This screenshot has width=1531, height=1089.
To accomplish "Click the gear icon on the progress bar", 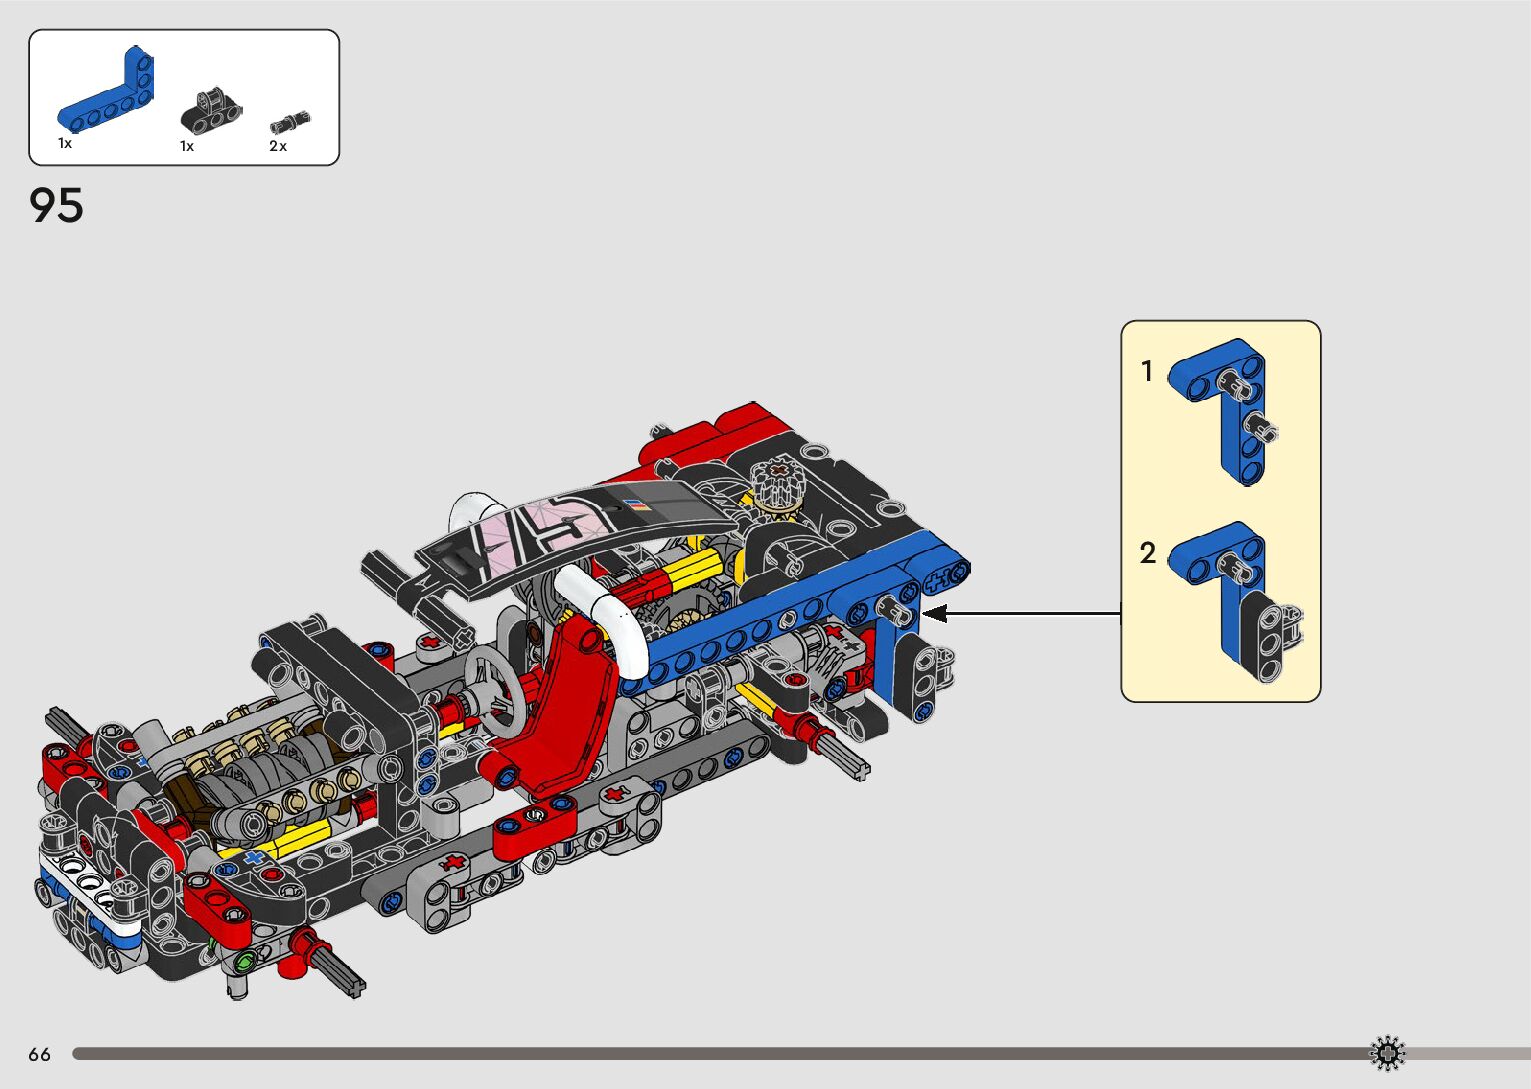I will coord(1386,1053).
